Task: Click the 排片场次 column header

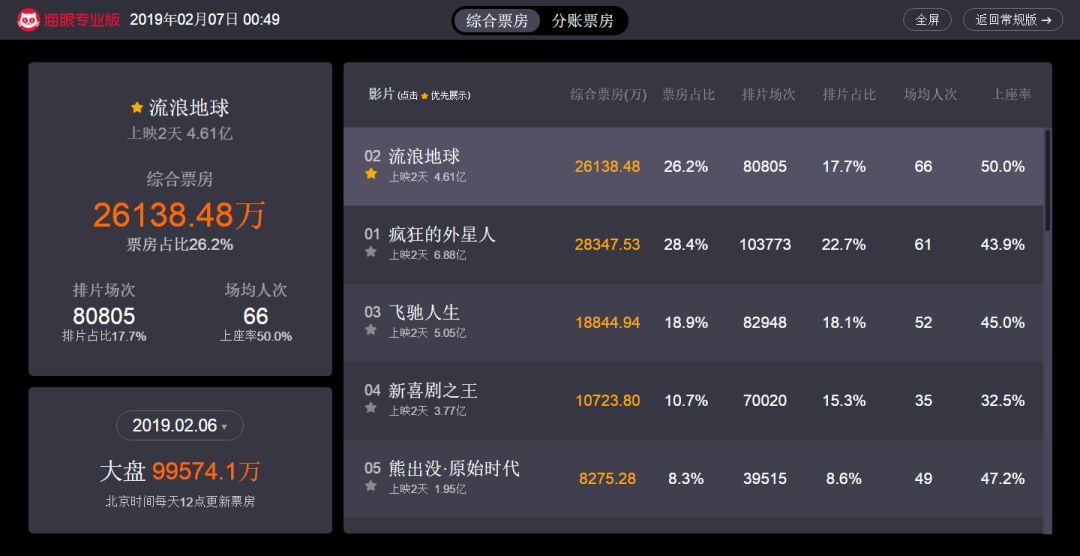Action: (x=768, y=94)
